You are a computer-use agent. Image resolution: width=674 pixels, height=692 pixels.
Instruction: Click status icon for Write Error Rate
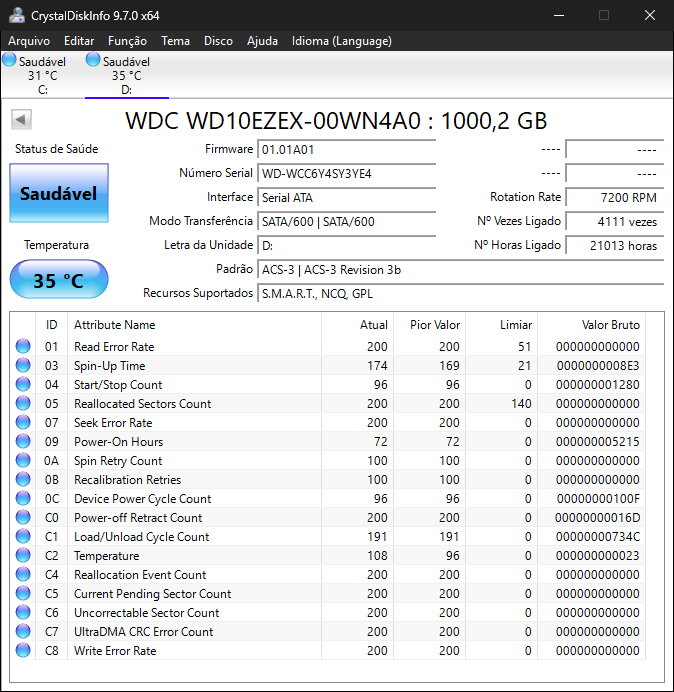[23, 651]
